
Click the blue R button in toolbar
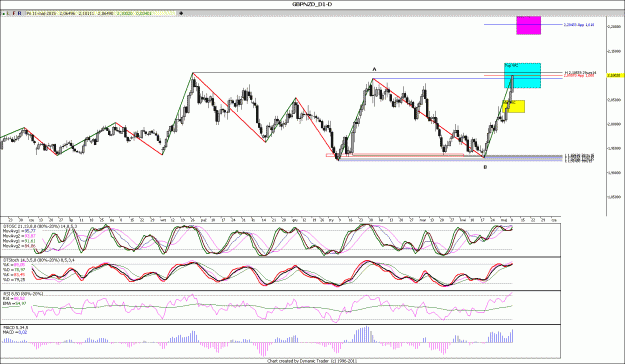(x=20, y=13)
